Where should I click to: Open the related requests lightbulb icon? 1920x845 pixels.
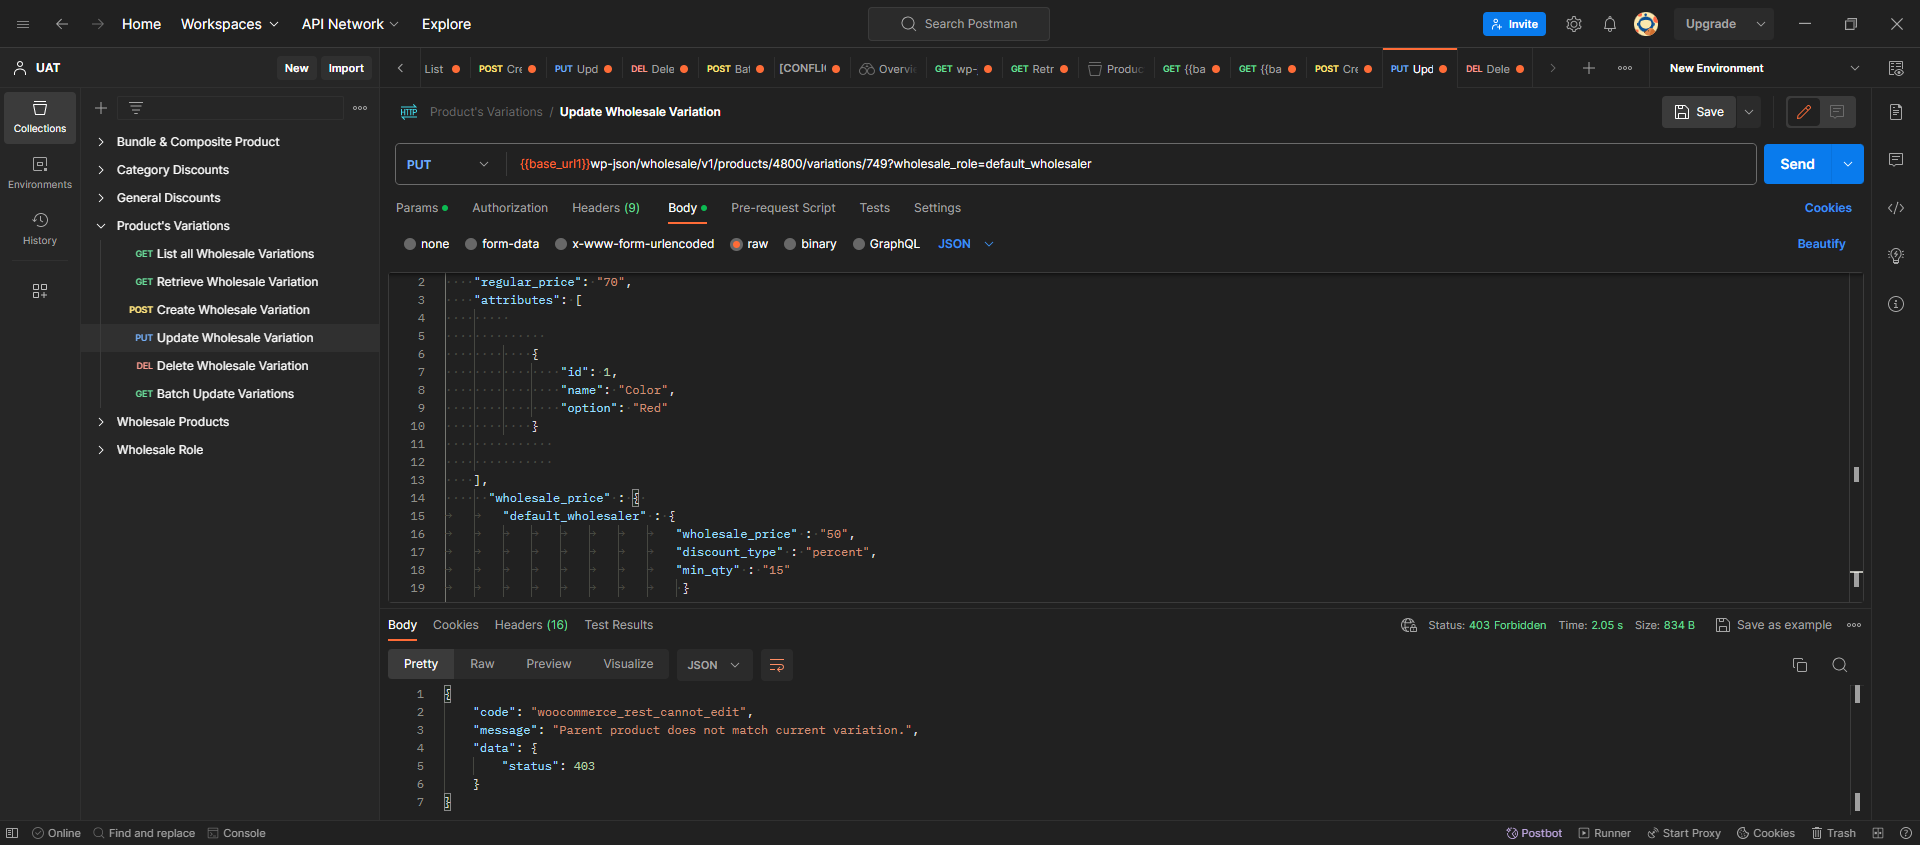1896,256
